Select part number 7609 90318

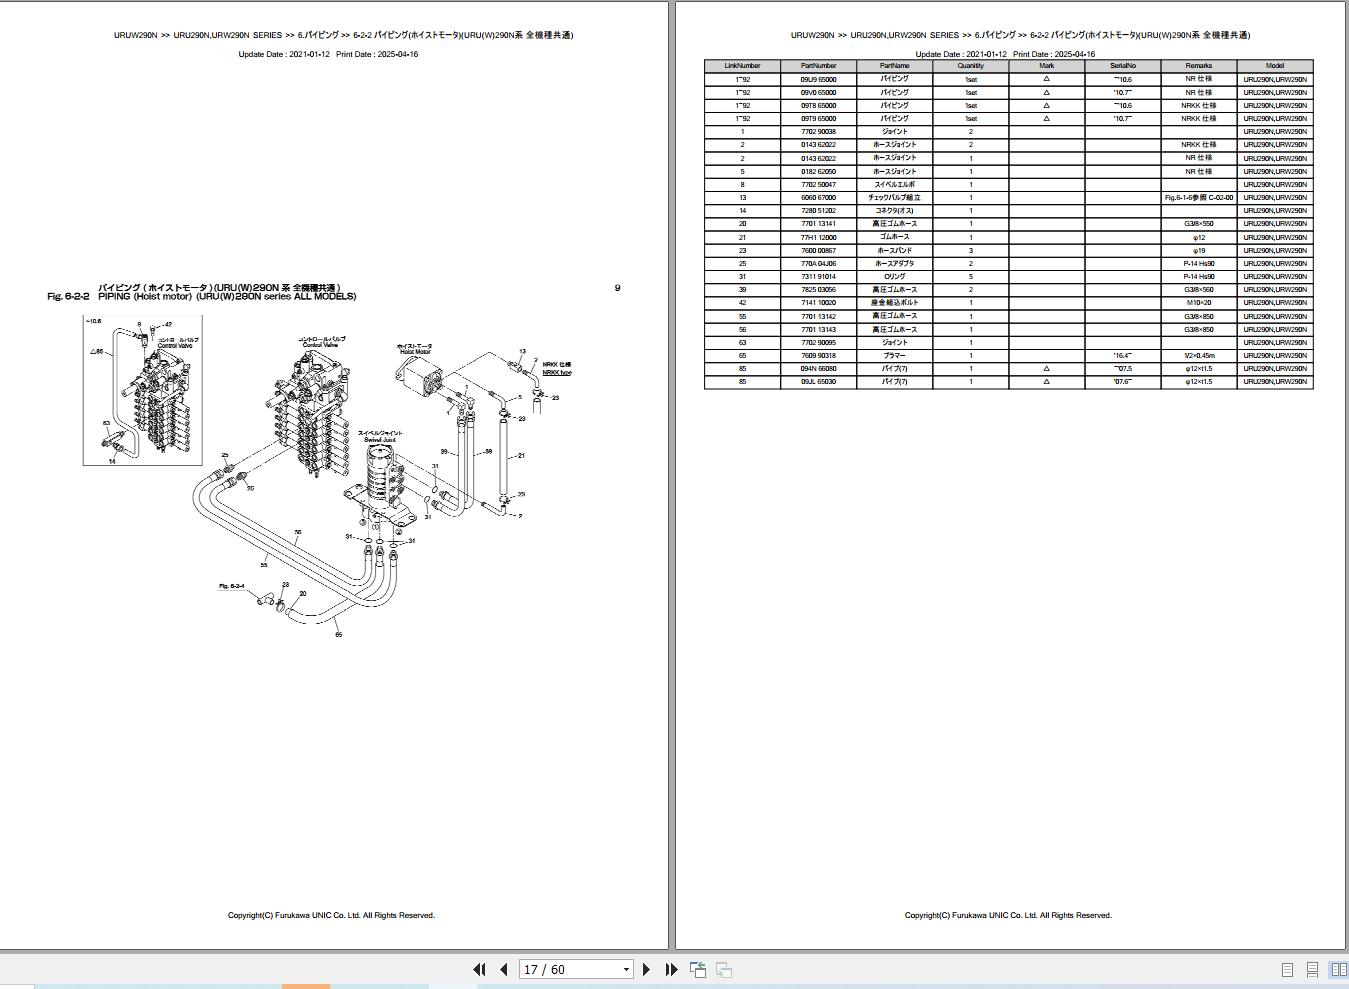click(x=818, y=355)
